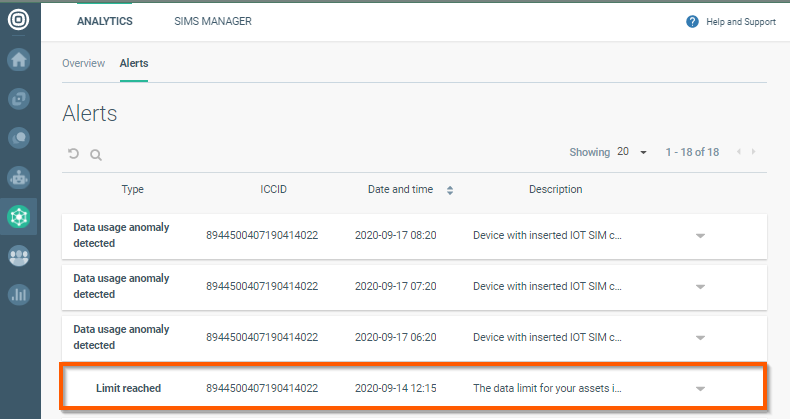The width and height of the screenshot is (790, 419).
Task: Click the 2020-09-17 08:20 date cell
Action: tap(396, 235)
